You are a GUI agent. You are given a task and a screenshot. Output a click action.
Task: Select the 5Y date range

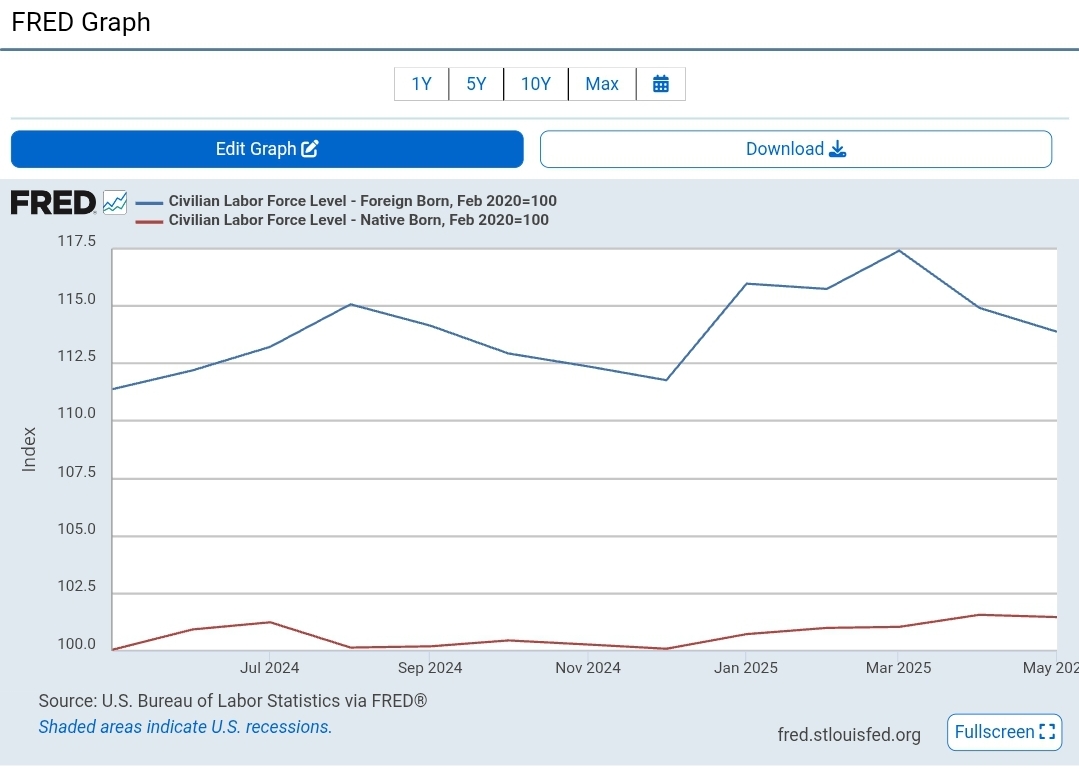(x=476, y=84)
